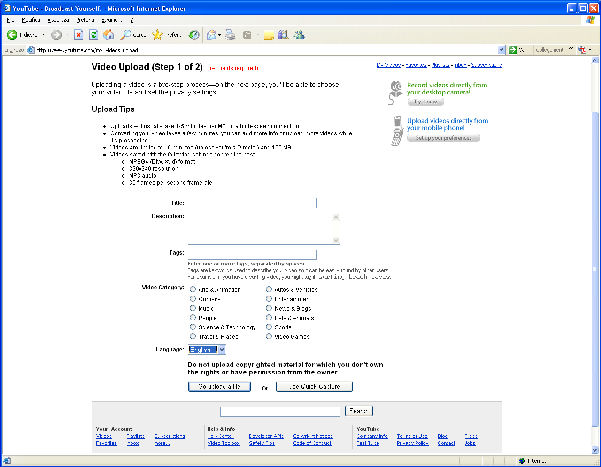601x467 pixels.
Task: Open the Company Info footer link
Action: point(372,436)
